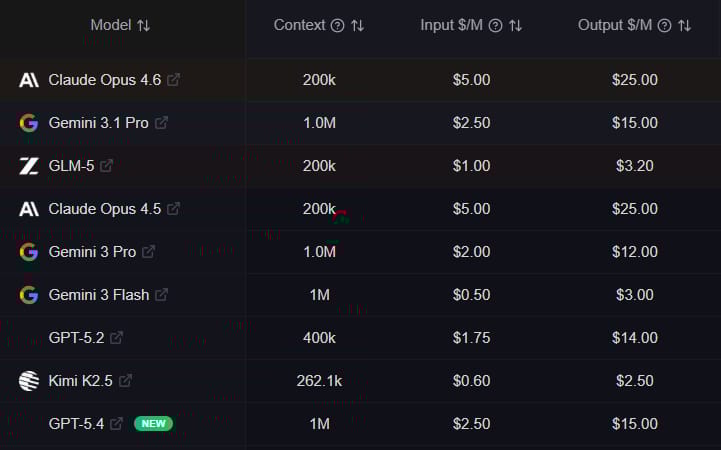The image size is (721, 450).
Task: Select the $25.00 output price for Claude Opus 4.6
Action: click(635, 80)
